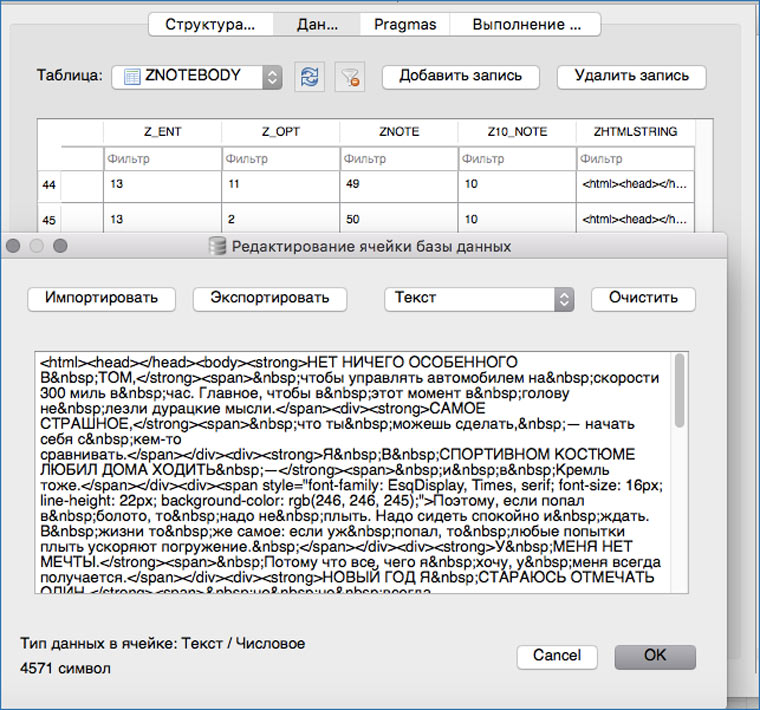This screenshot has width=760, height=710.
Task: Sort by the Z_ENT column header
Action: pyautogui.click(x=162, y=132)
